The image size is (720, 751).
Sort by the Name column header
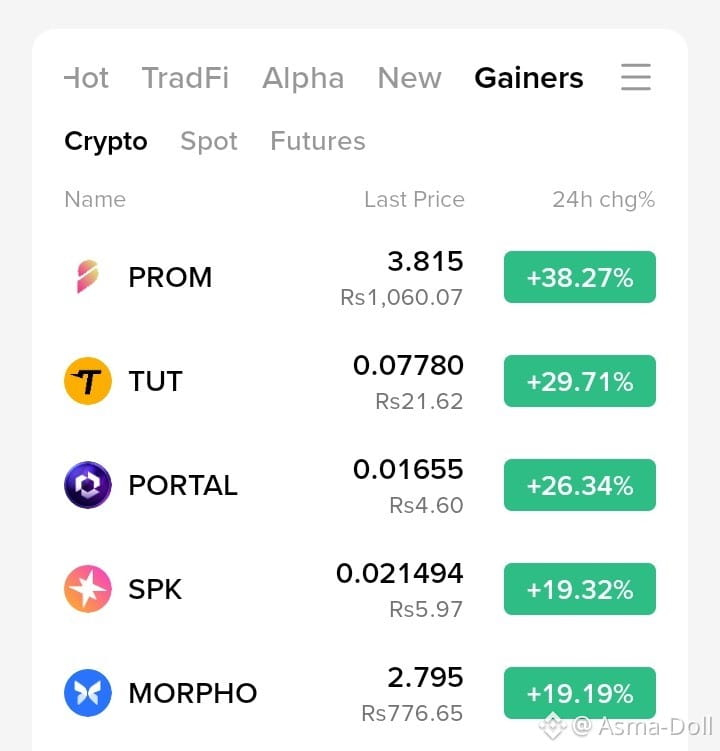click(95, 199)
